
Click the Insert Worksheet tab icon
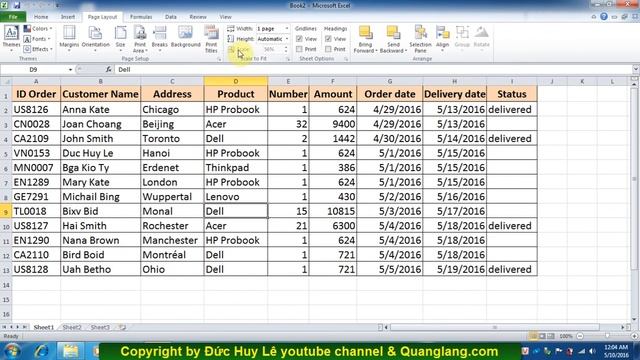122,327
